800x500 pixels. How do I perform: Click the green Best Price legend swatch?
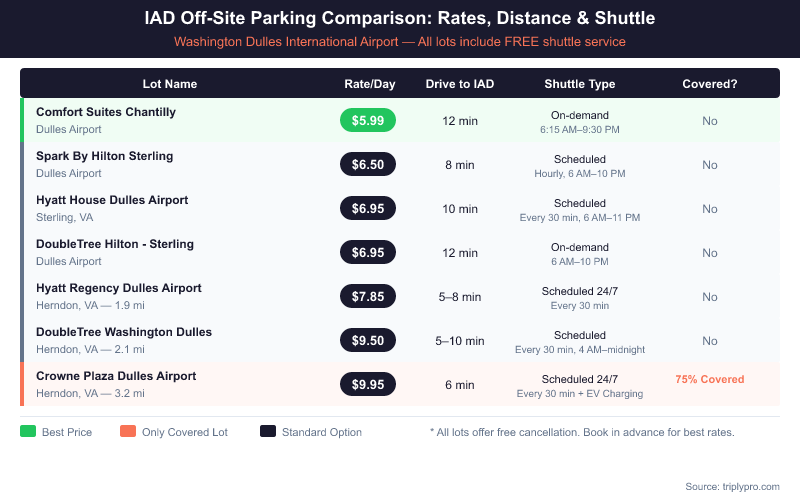pos(27,432)
